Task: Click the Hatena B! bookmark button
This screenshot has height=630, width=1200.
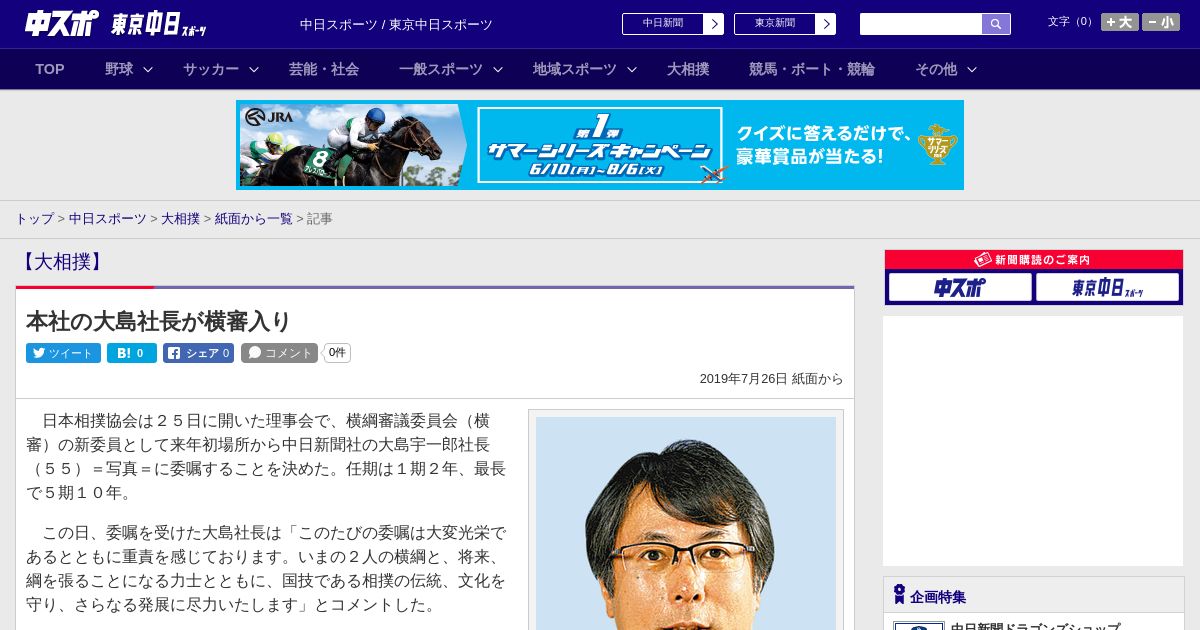Action: [x=132, y=353]
